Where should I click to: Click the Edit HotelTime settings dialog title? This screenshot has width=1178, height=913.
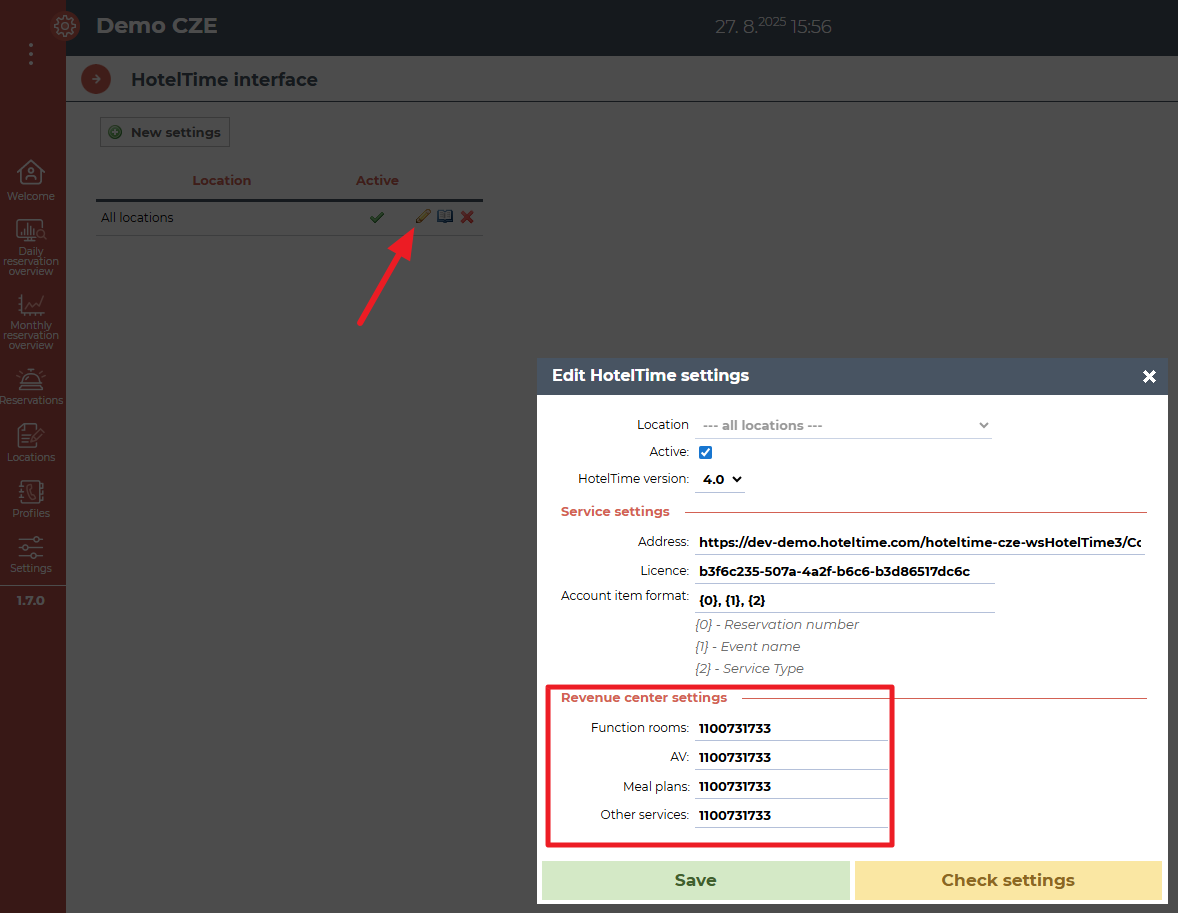(651, 375)
